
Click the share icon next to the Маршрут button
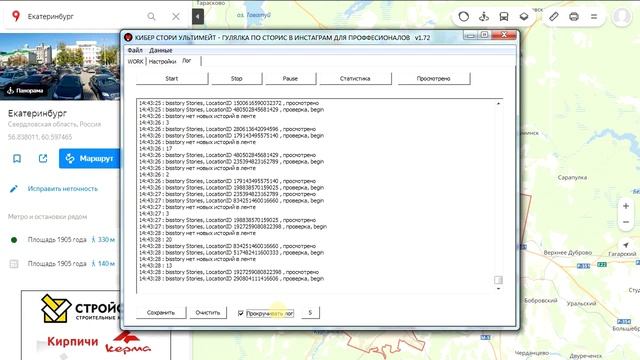point(43,158)
